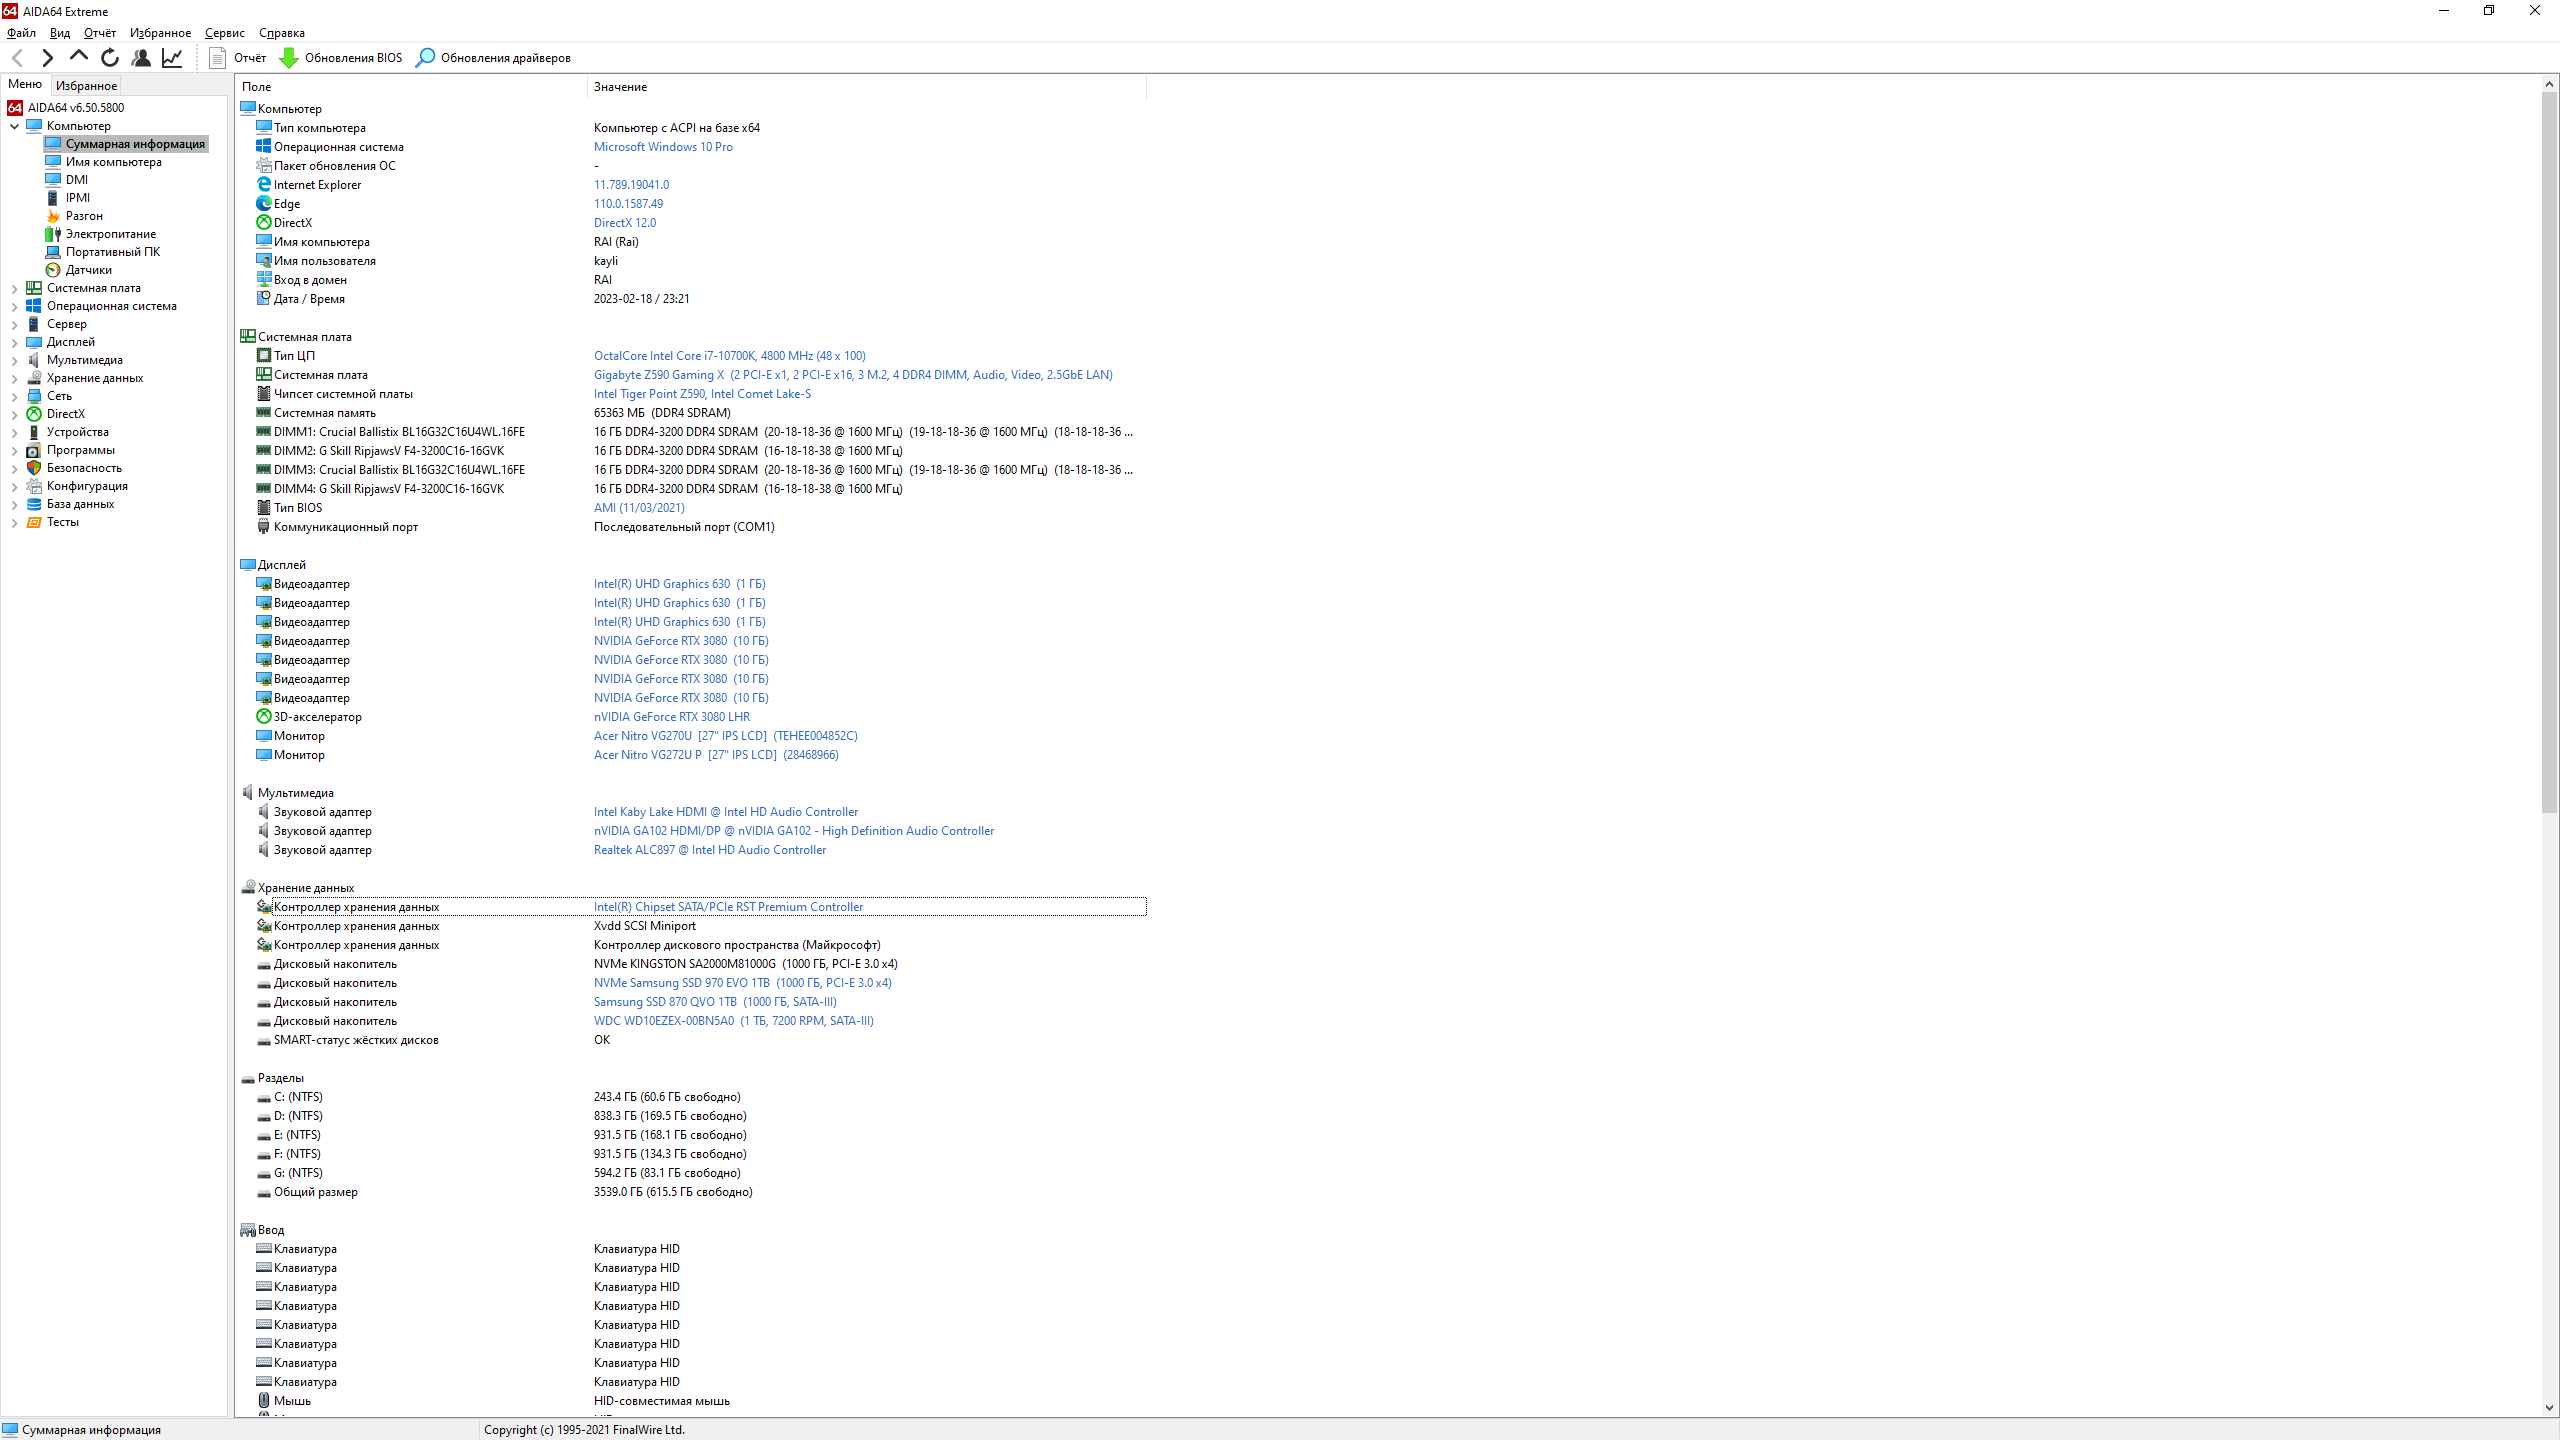This screenshot has height=1440, width=2560.
Task: Open the Отчёт menu in menu bar
Action: click(100, 33)
